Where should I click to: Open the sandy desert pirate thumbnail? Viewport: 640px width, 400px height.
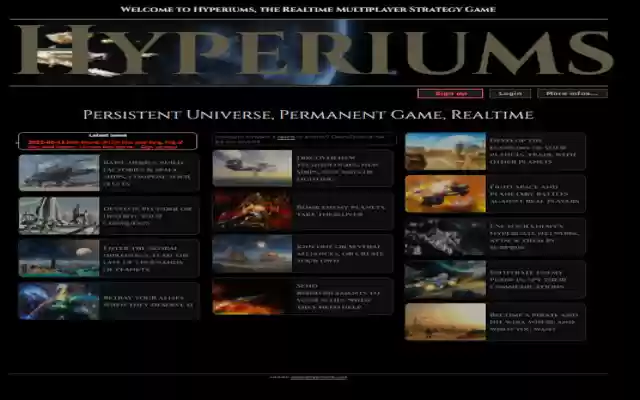[445, 322]
